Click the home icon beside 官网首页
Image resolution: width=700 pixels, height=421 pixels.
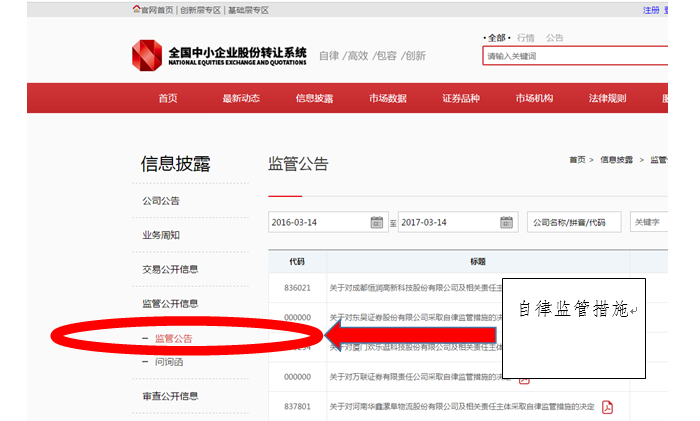pyautogui.click(x=137, y=10)
